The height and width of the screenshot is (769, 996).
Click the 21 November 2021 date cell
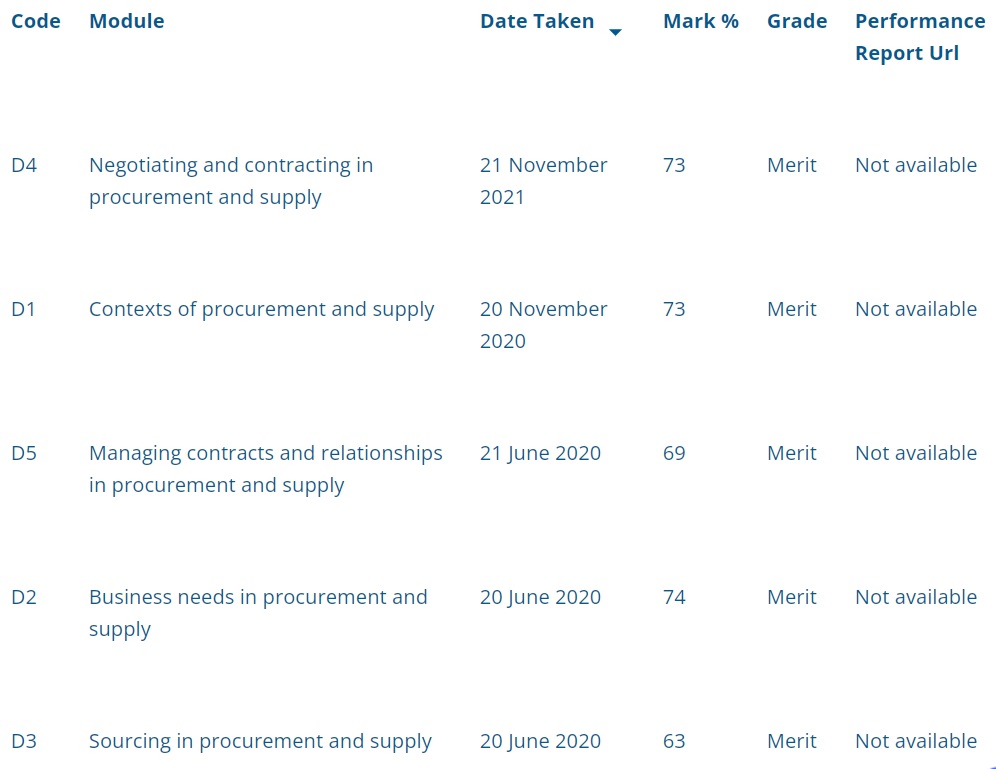pyautogui.click(x=544, y=181)
